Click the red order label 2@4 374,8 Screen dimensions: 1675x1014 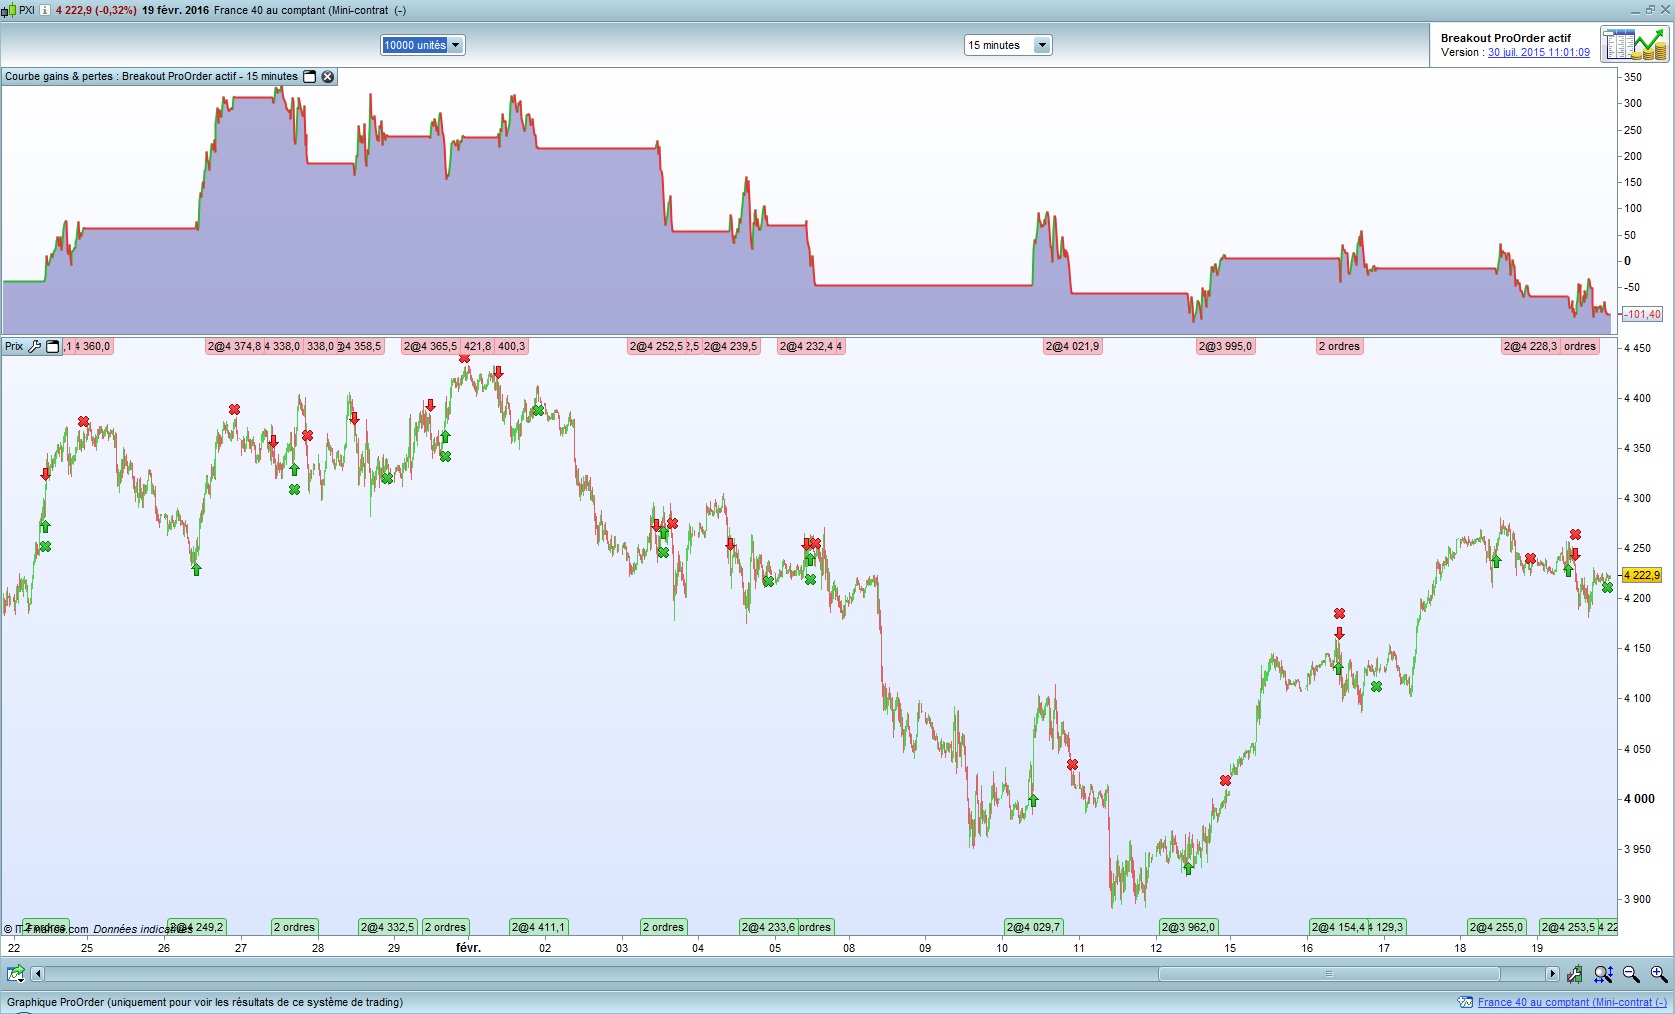pyautogui.click(x=234, y=346)
